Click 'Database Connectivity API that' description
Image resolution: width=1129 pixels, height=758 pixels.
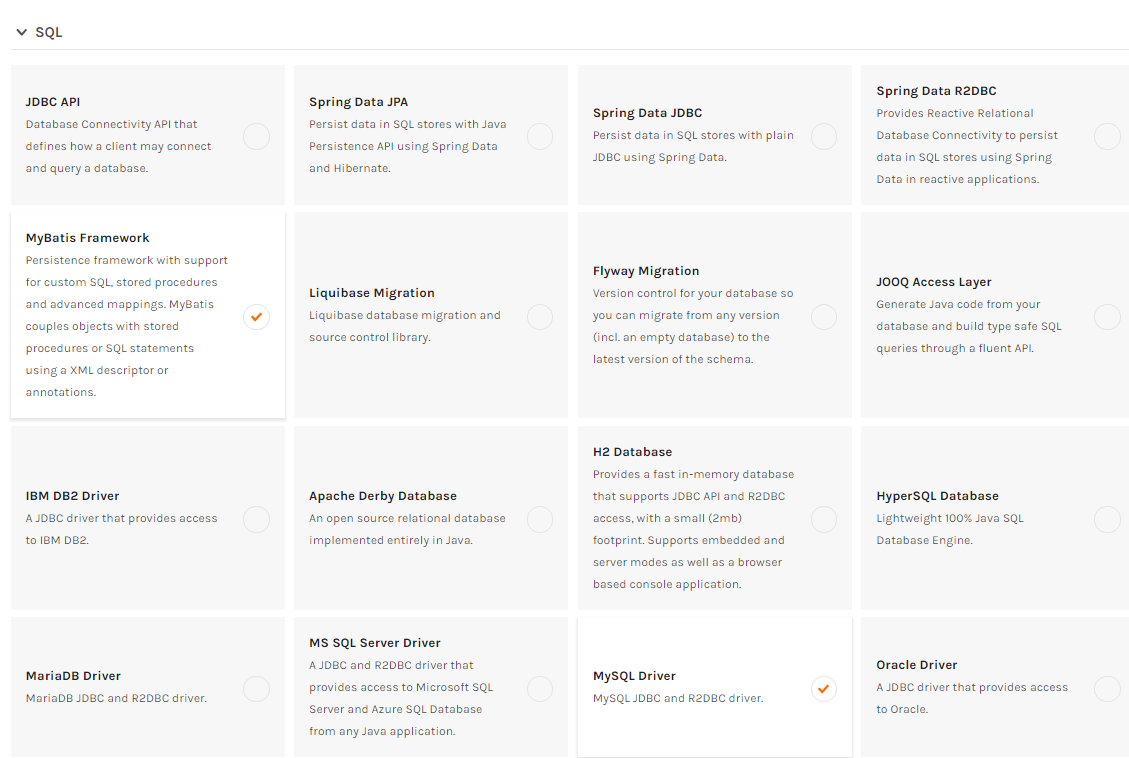click(112, 125)
